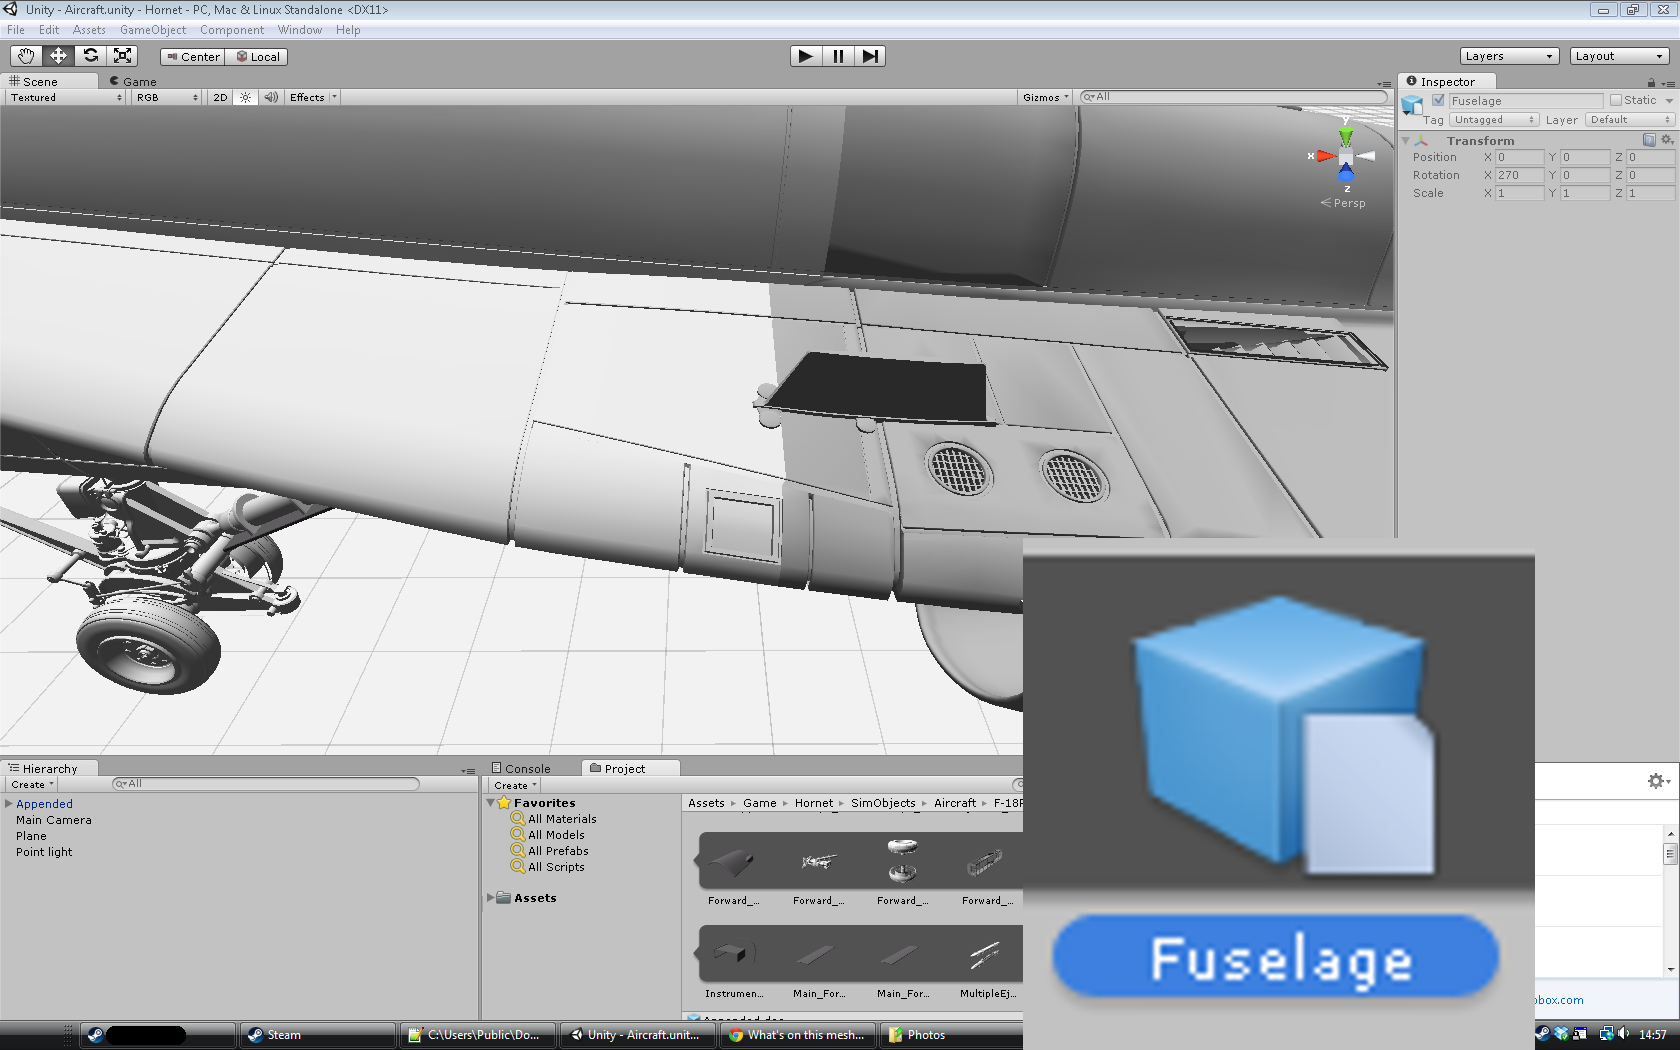Open the Textured draw mode dropdown
The height and width of the screenshot is (1050, 1680).
point(66,97)
